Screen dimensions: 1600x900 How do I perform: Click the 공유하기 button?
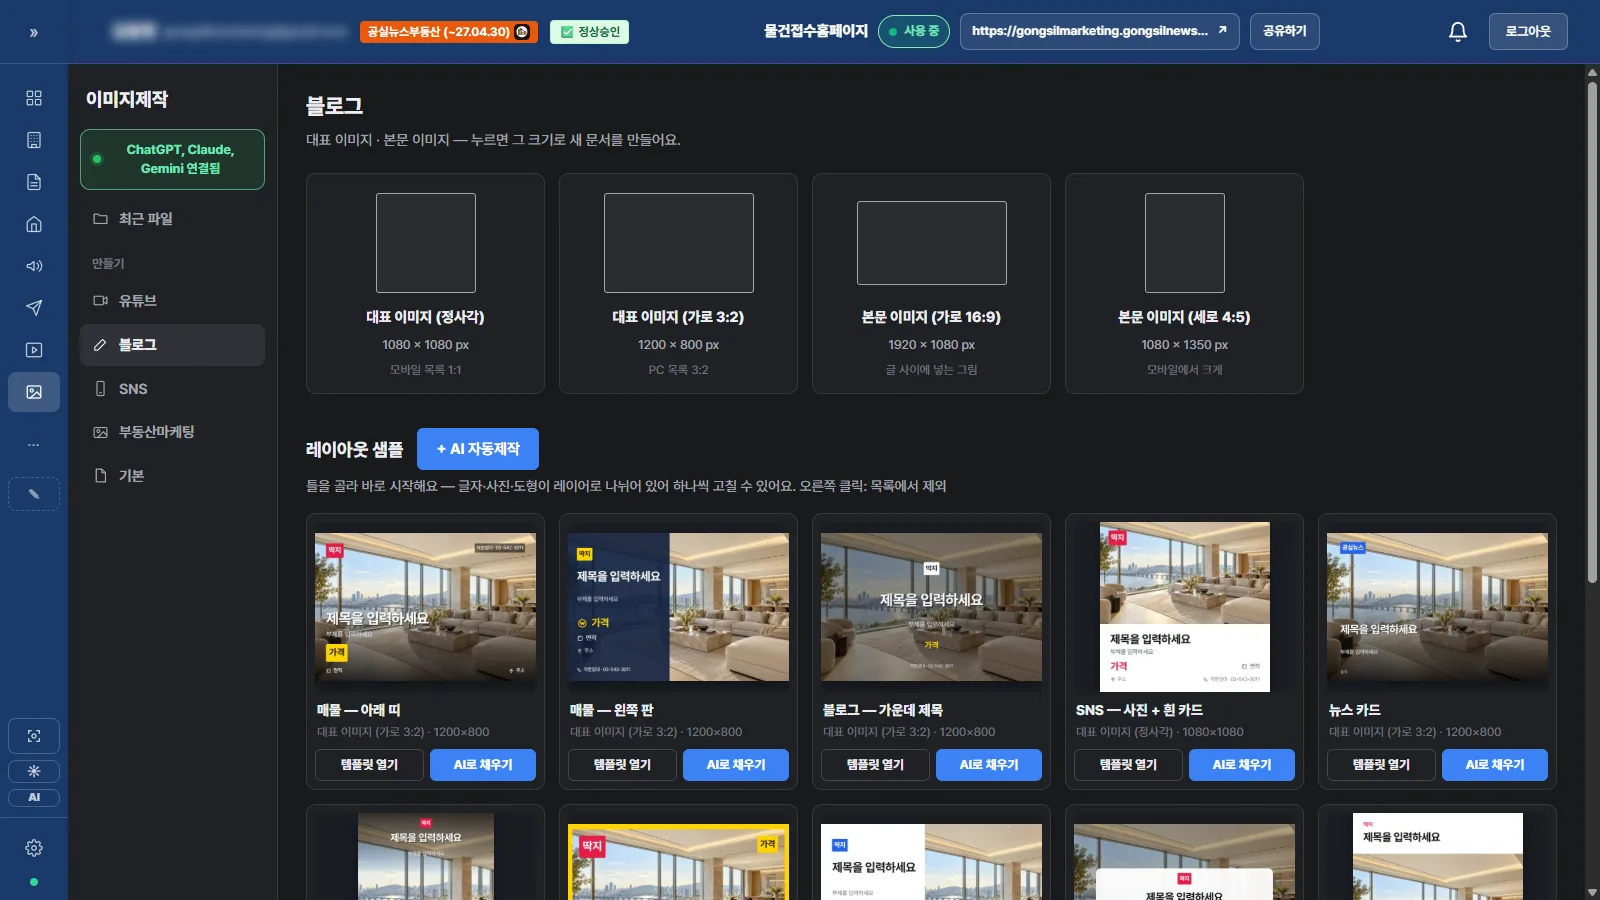(x=1285, y=31)
